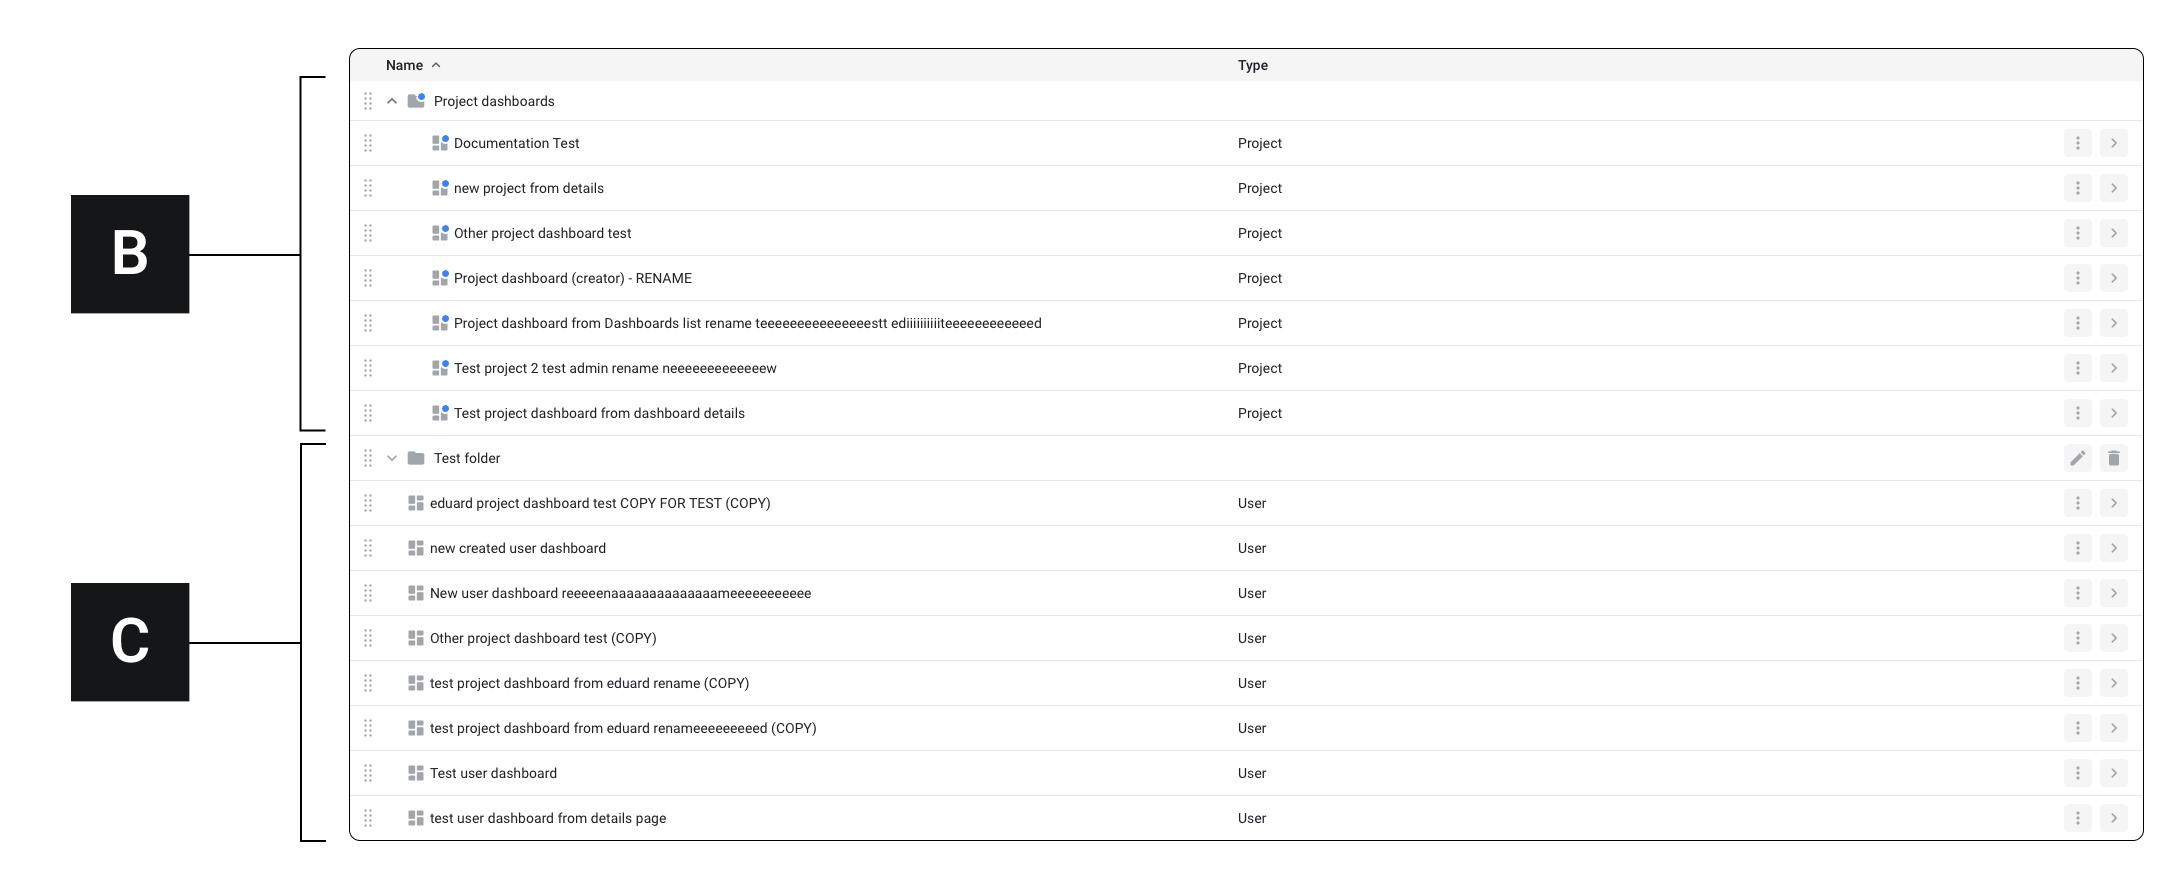Click the Test folder edit pencil icon
Image resolution: width=2175 pixels, height=876 pixels.
click(x=2077, y=458)
